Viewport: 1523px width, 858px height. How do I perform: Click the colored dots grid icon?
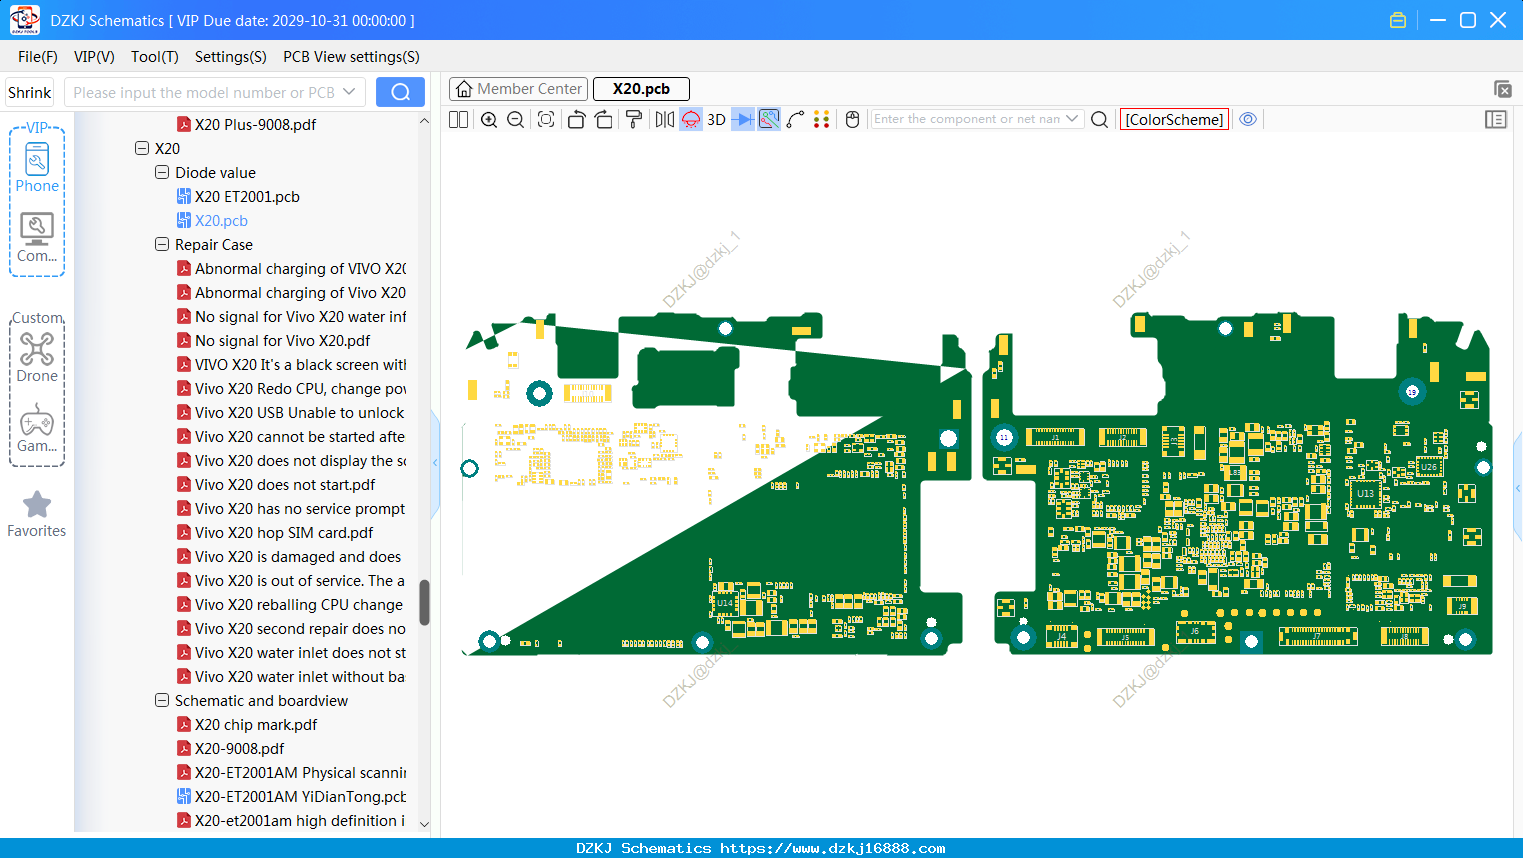pos(822,119)
